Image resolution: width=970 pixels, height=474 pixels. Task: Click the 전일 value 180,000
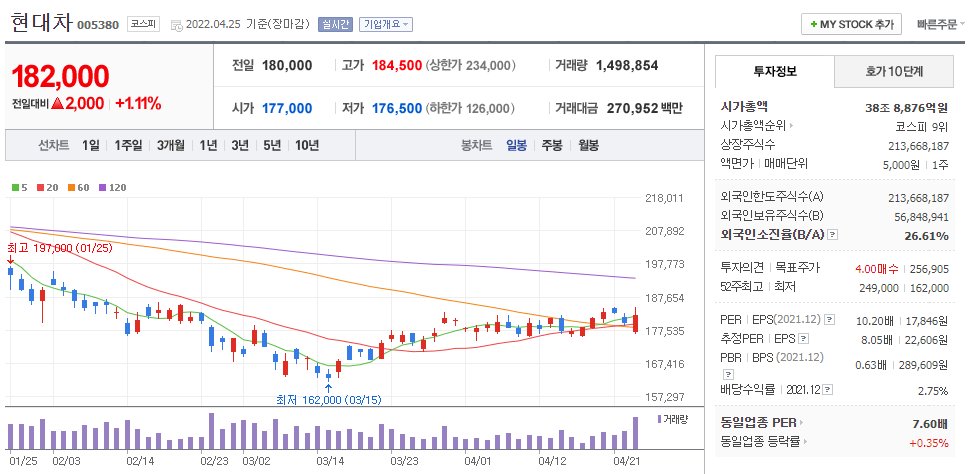(x=287, y=66)
